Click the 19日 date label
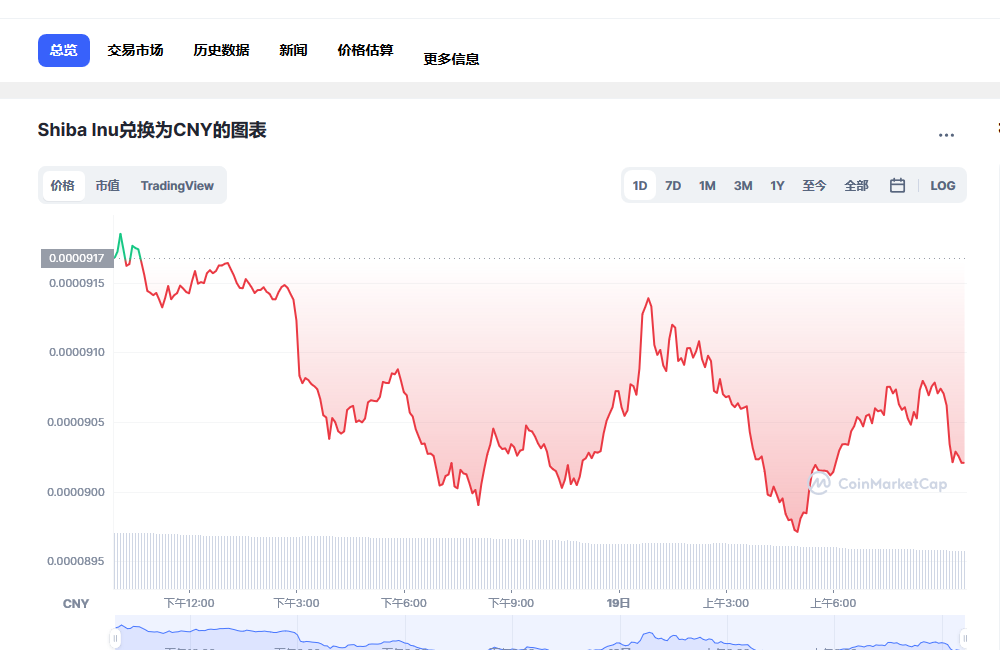 [x=619, y=603]
